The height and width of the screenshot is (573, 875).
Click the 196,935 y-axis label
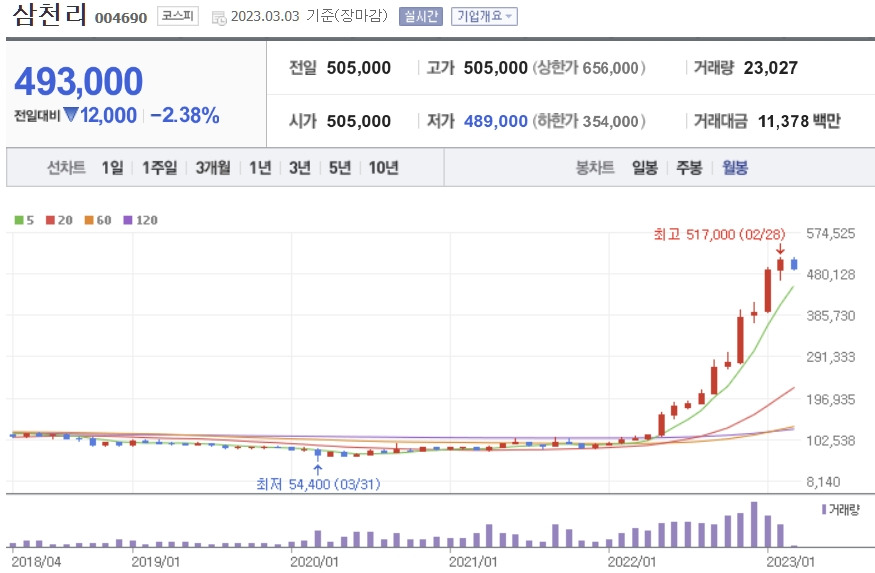tap(830, 399)
